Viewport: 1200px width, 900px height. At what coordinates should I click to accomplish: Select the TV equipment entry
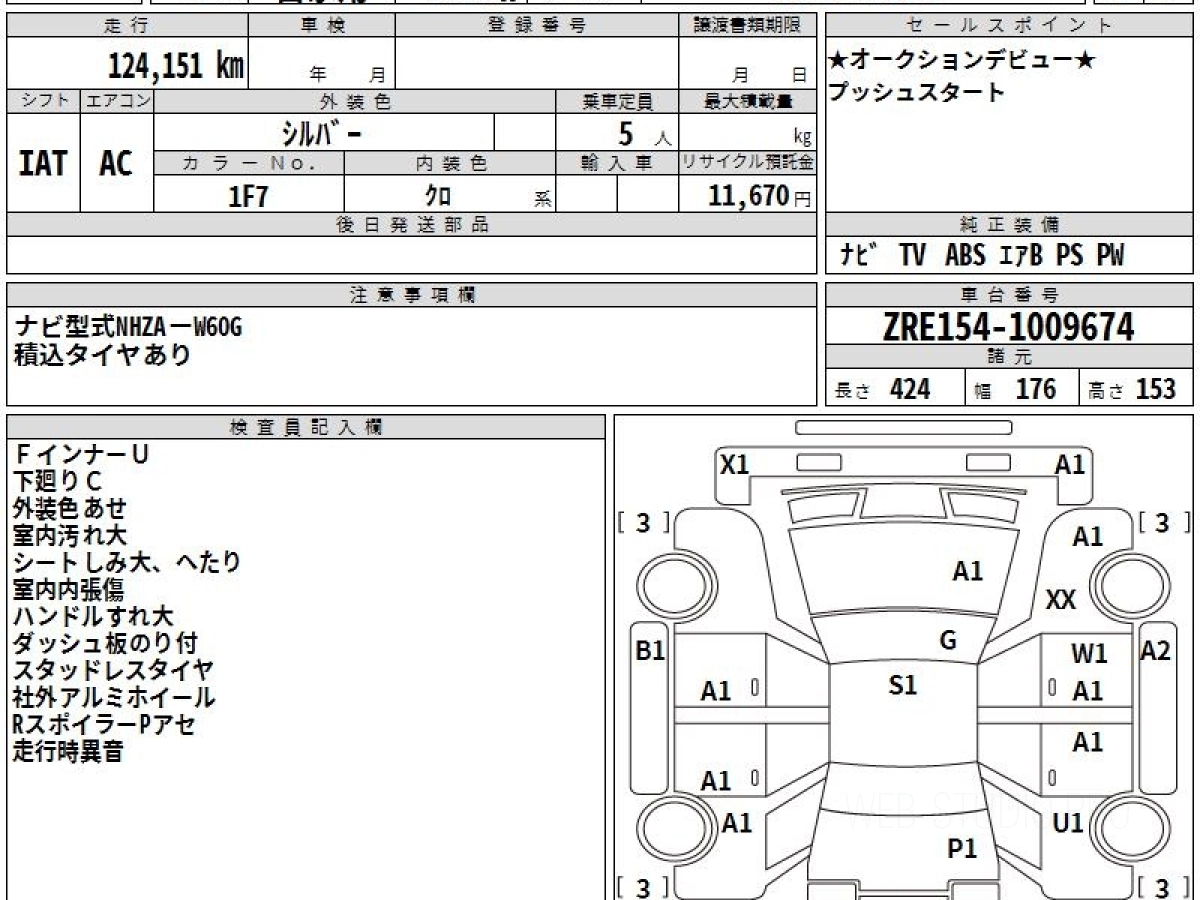pos(912,256)
